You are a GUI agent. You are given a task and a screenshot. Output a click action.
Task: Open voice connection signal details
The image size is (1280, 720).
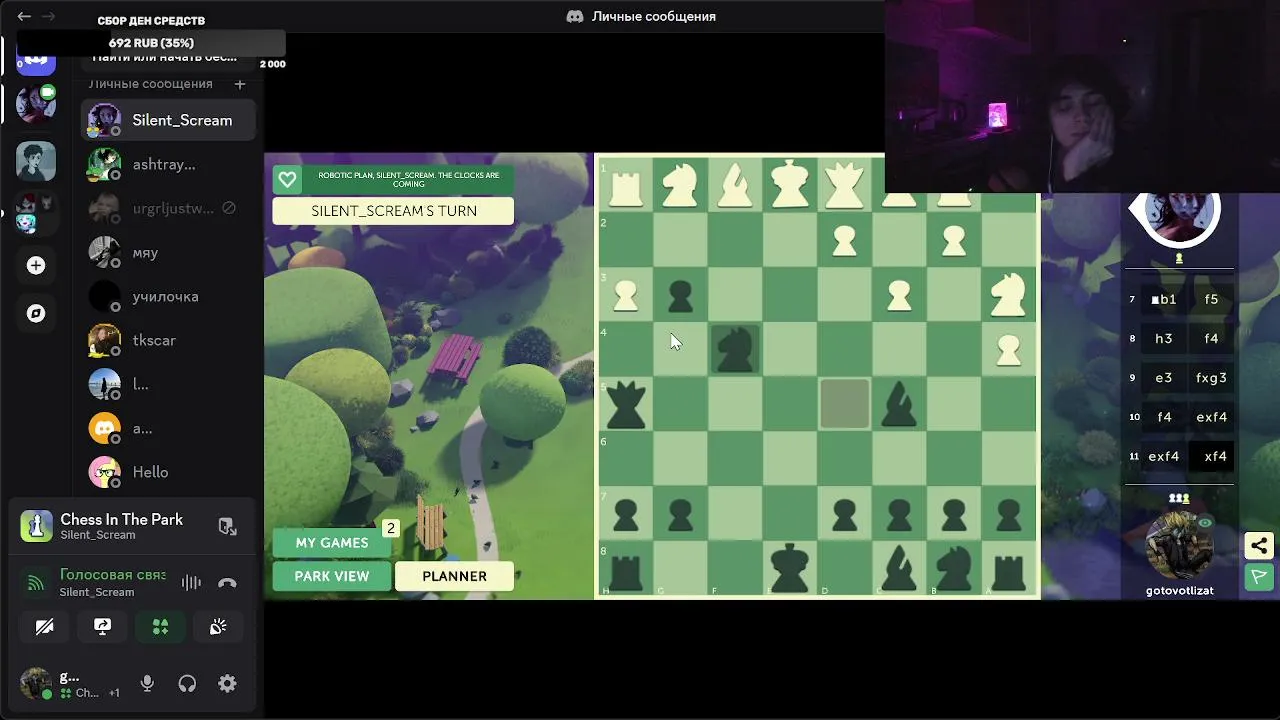point(36,583)
